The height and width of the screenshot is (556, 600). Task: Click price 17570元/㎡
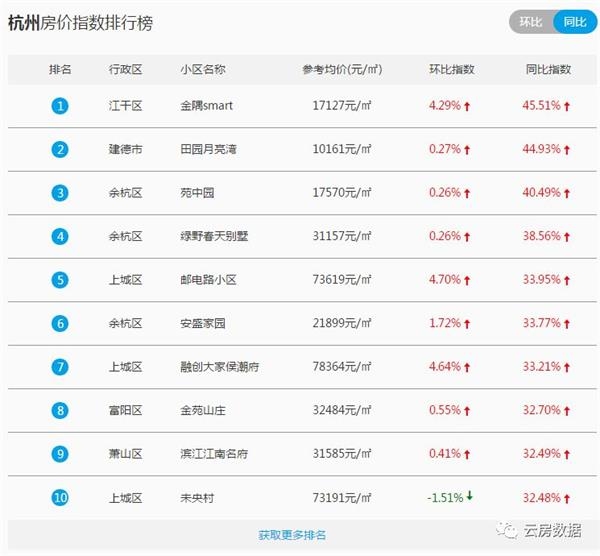click(342, 192)
